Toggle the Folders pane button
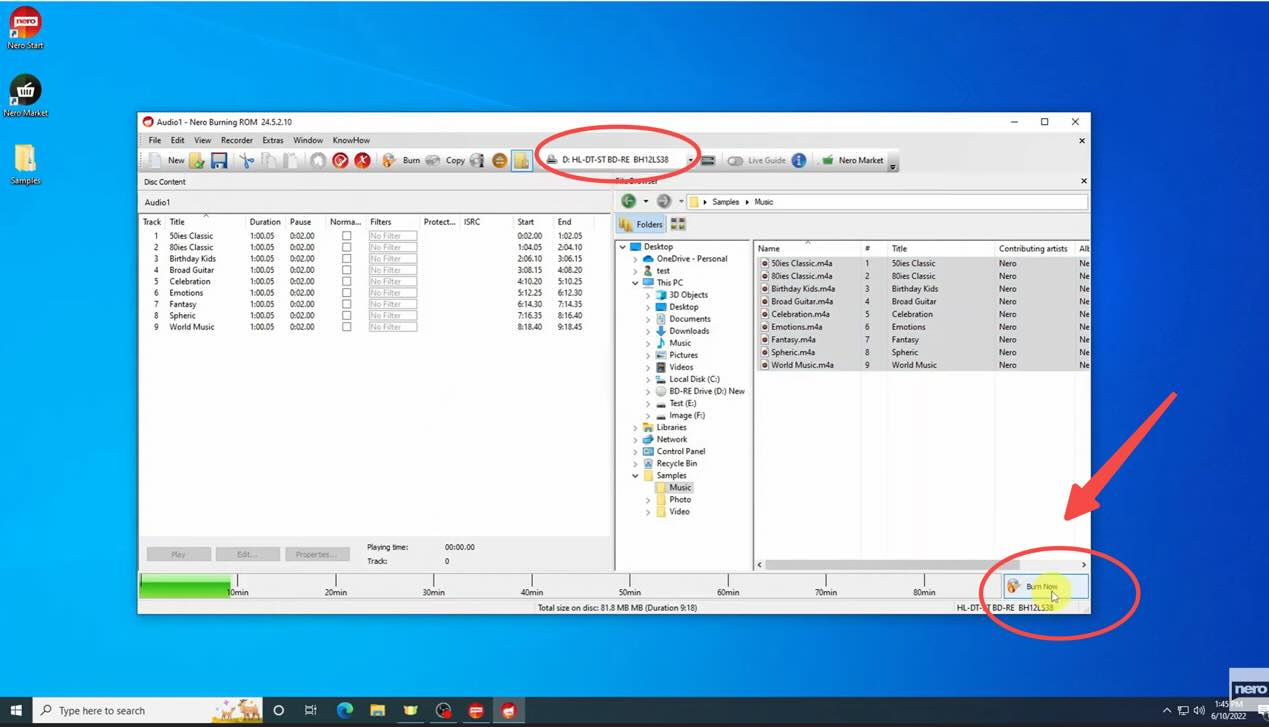This screenshot has width=1269, height=727. pyautogui.click(x=641, y=224)
